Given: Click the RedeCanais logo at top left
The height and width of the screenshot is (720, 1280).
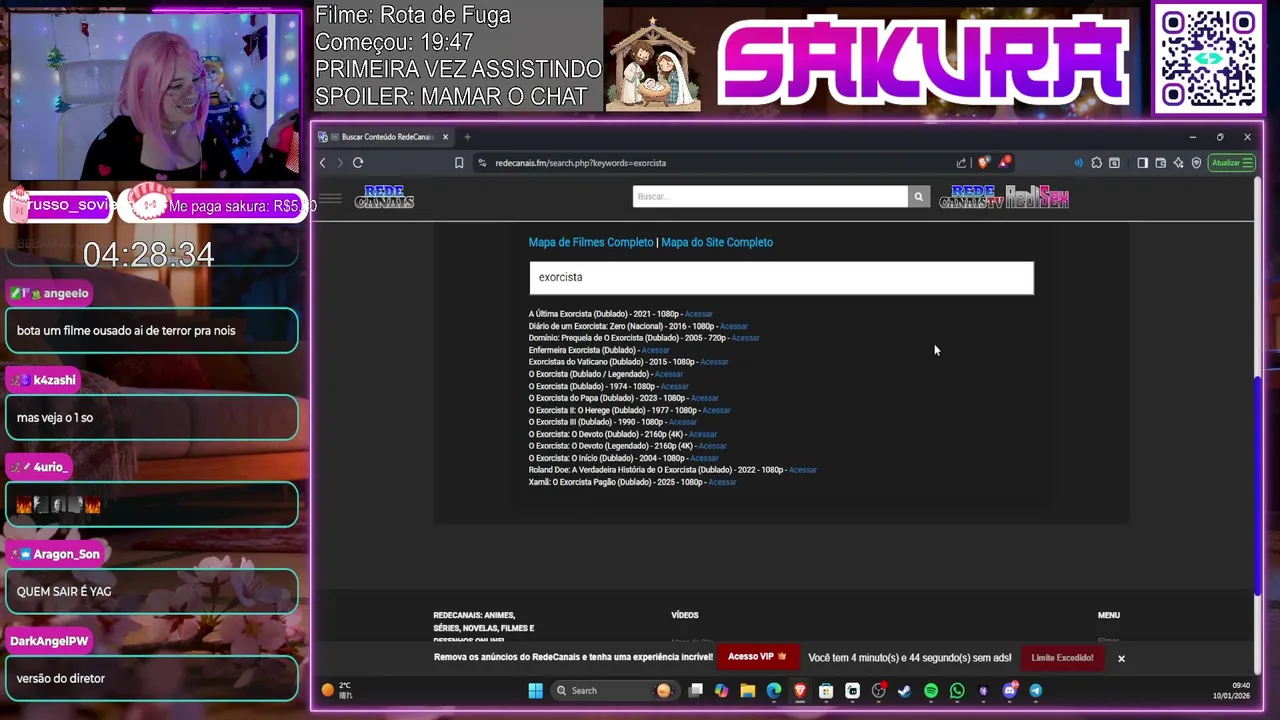Looking at the screenshot, I should [384, 198].
